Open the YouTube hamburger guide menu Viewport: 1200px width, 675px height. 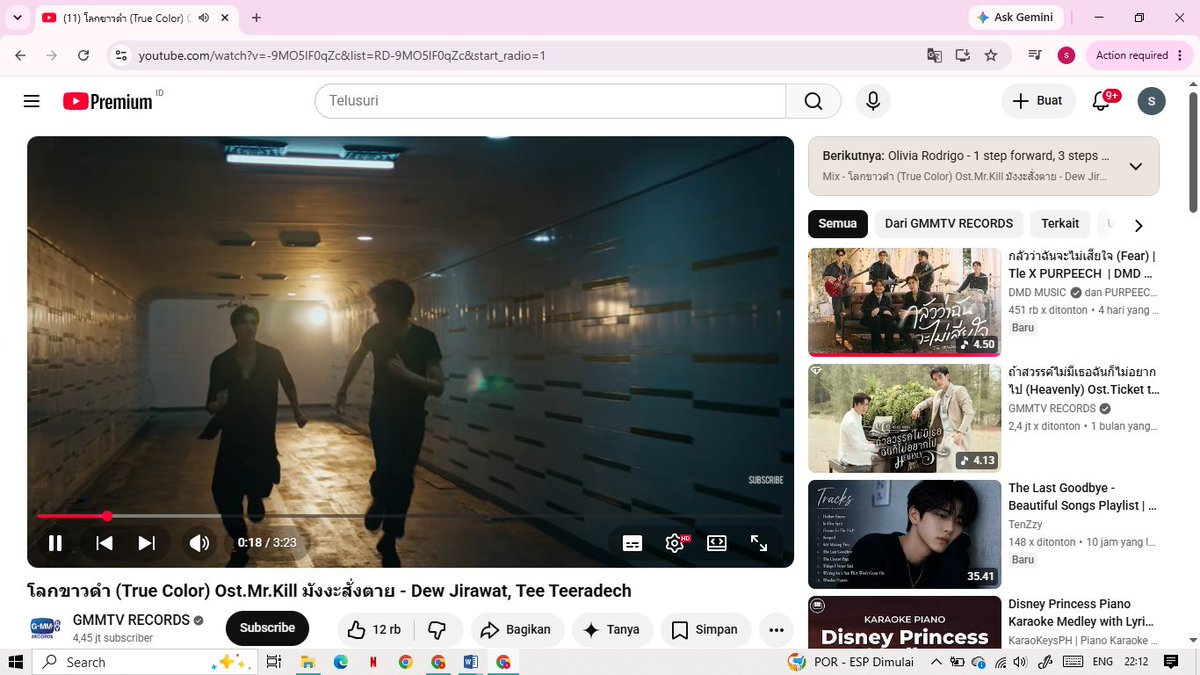click(x=32, y=101)
